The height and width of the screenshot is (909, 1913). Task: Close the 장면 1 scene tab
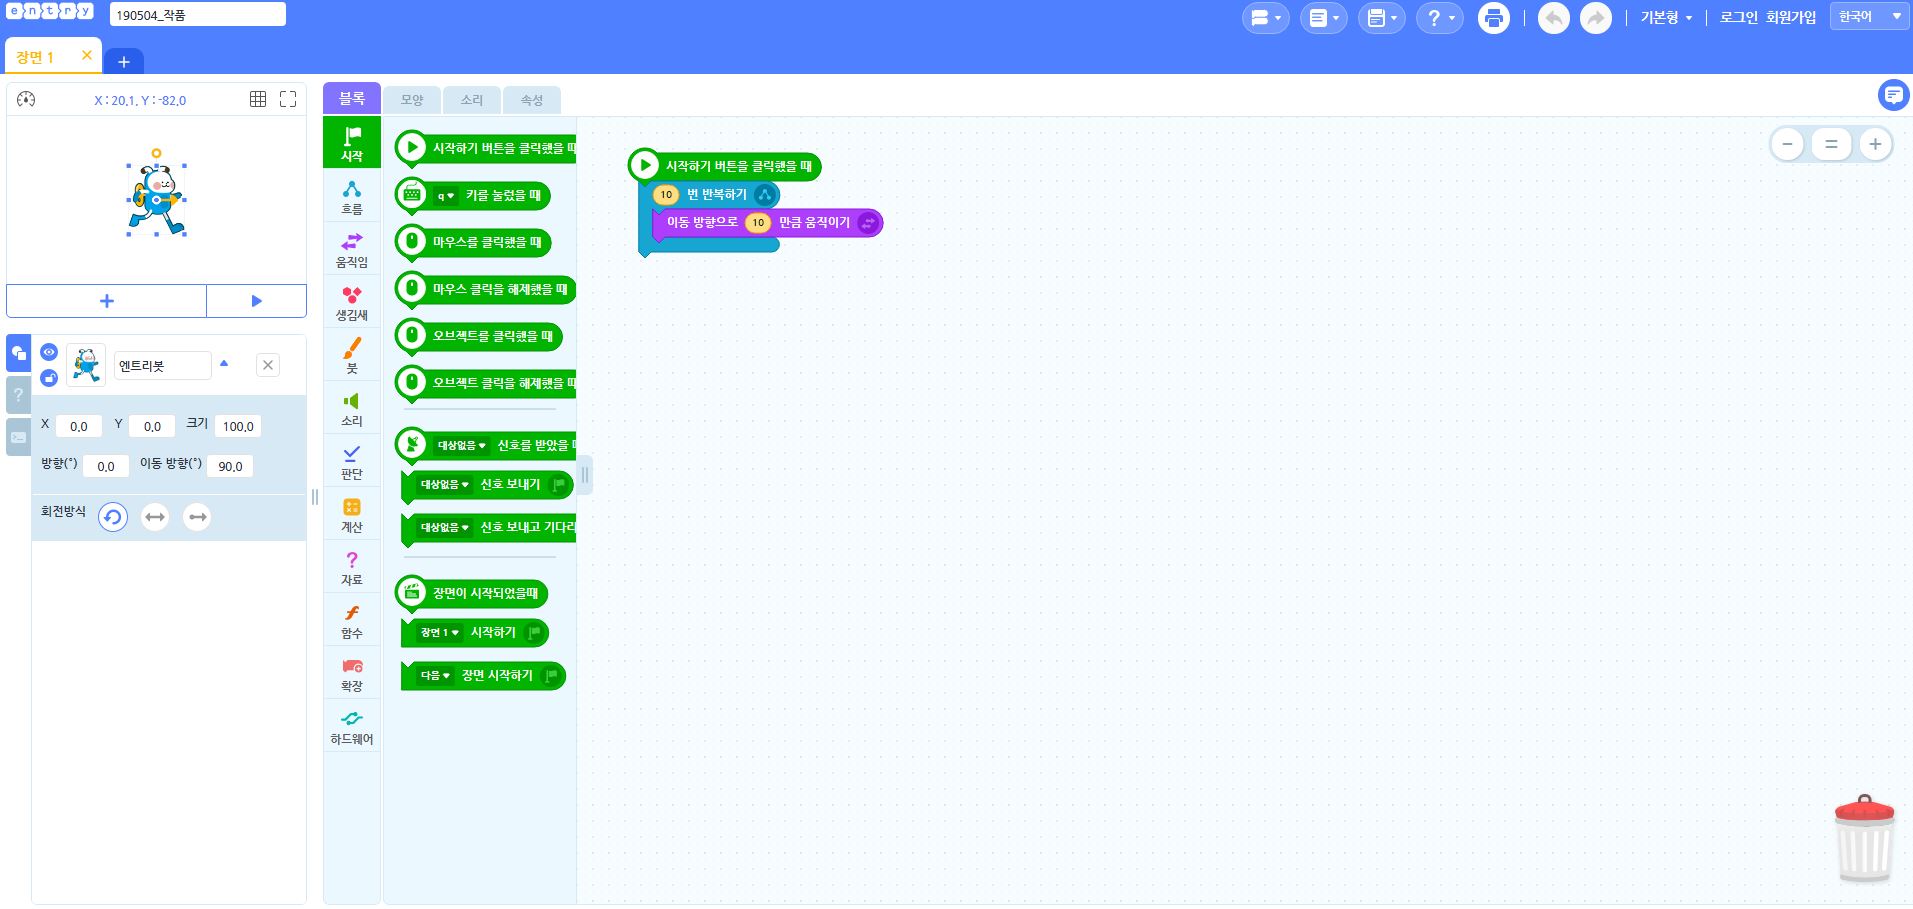click(87, 55)
